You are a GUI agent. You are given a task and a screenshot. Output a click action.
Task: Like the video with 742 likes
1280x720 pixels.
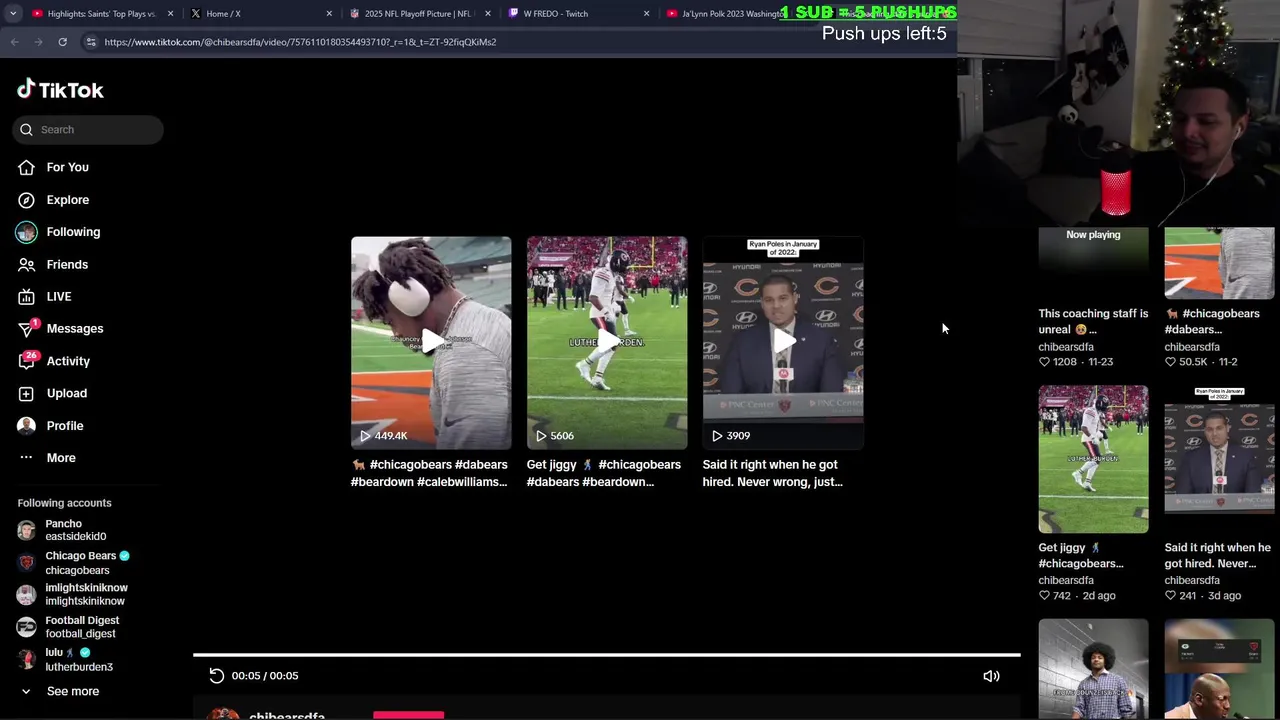[x=1044, y=596]
